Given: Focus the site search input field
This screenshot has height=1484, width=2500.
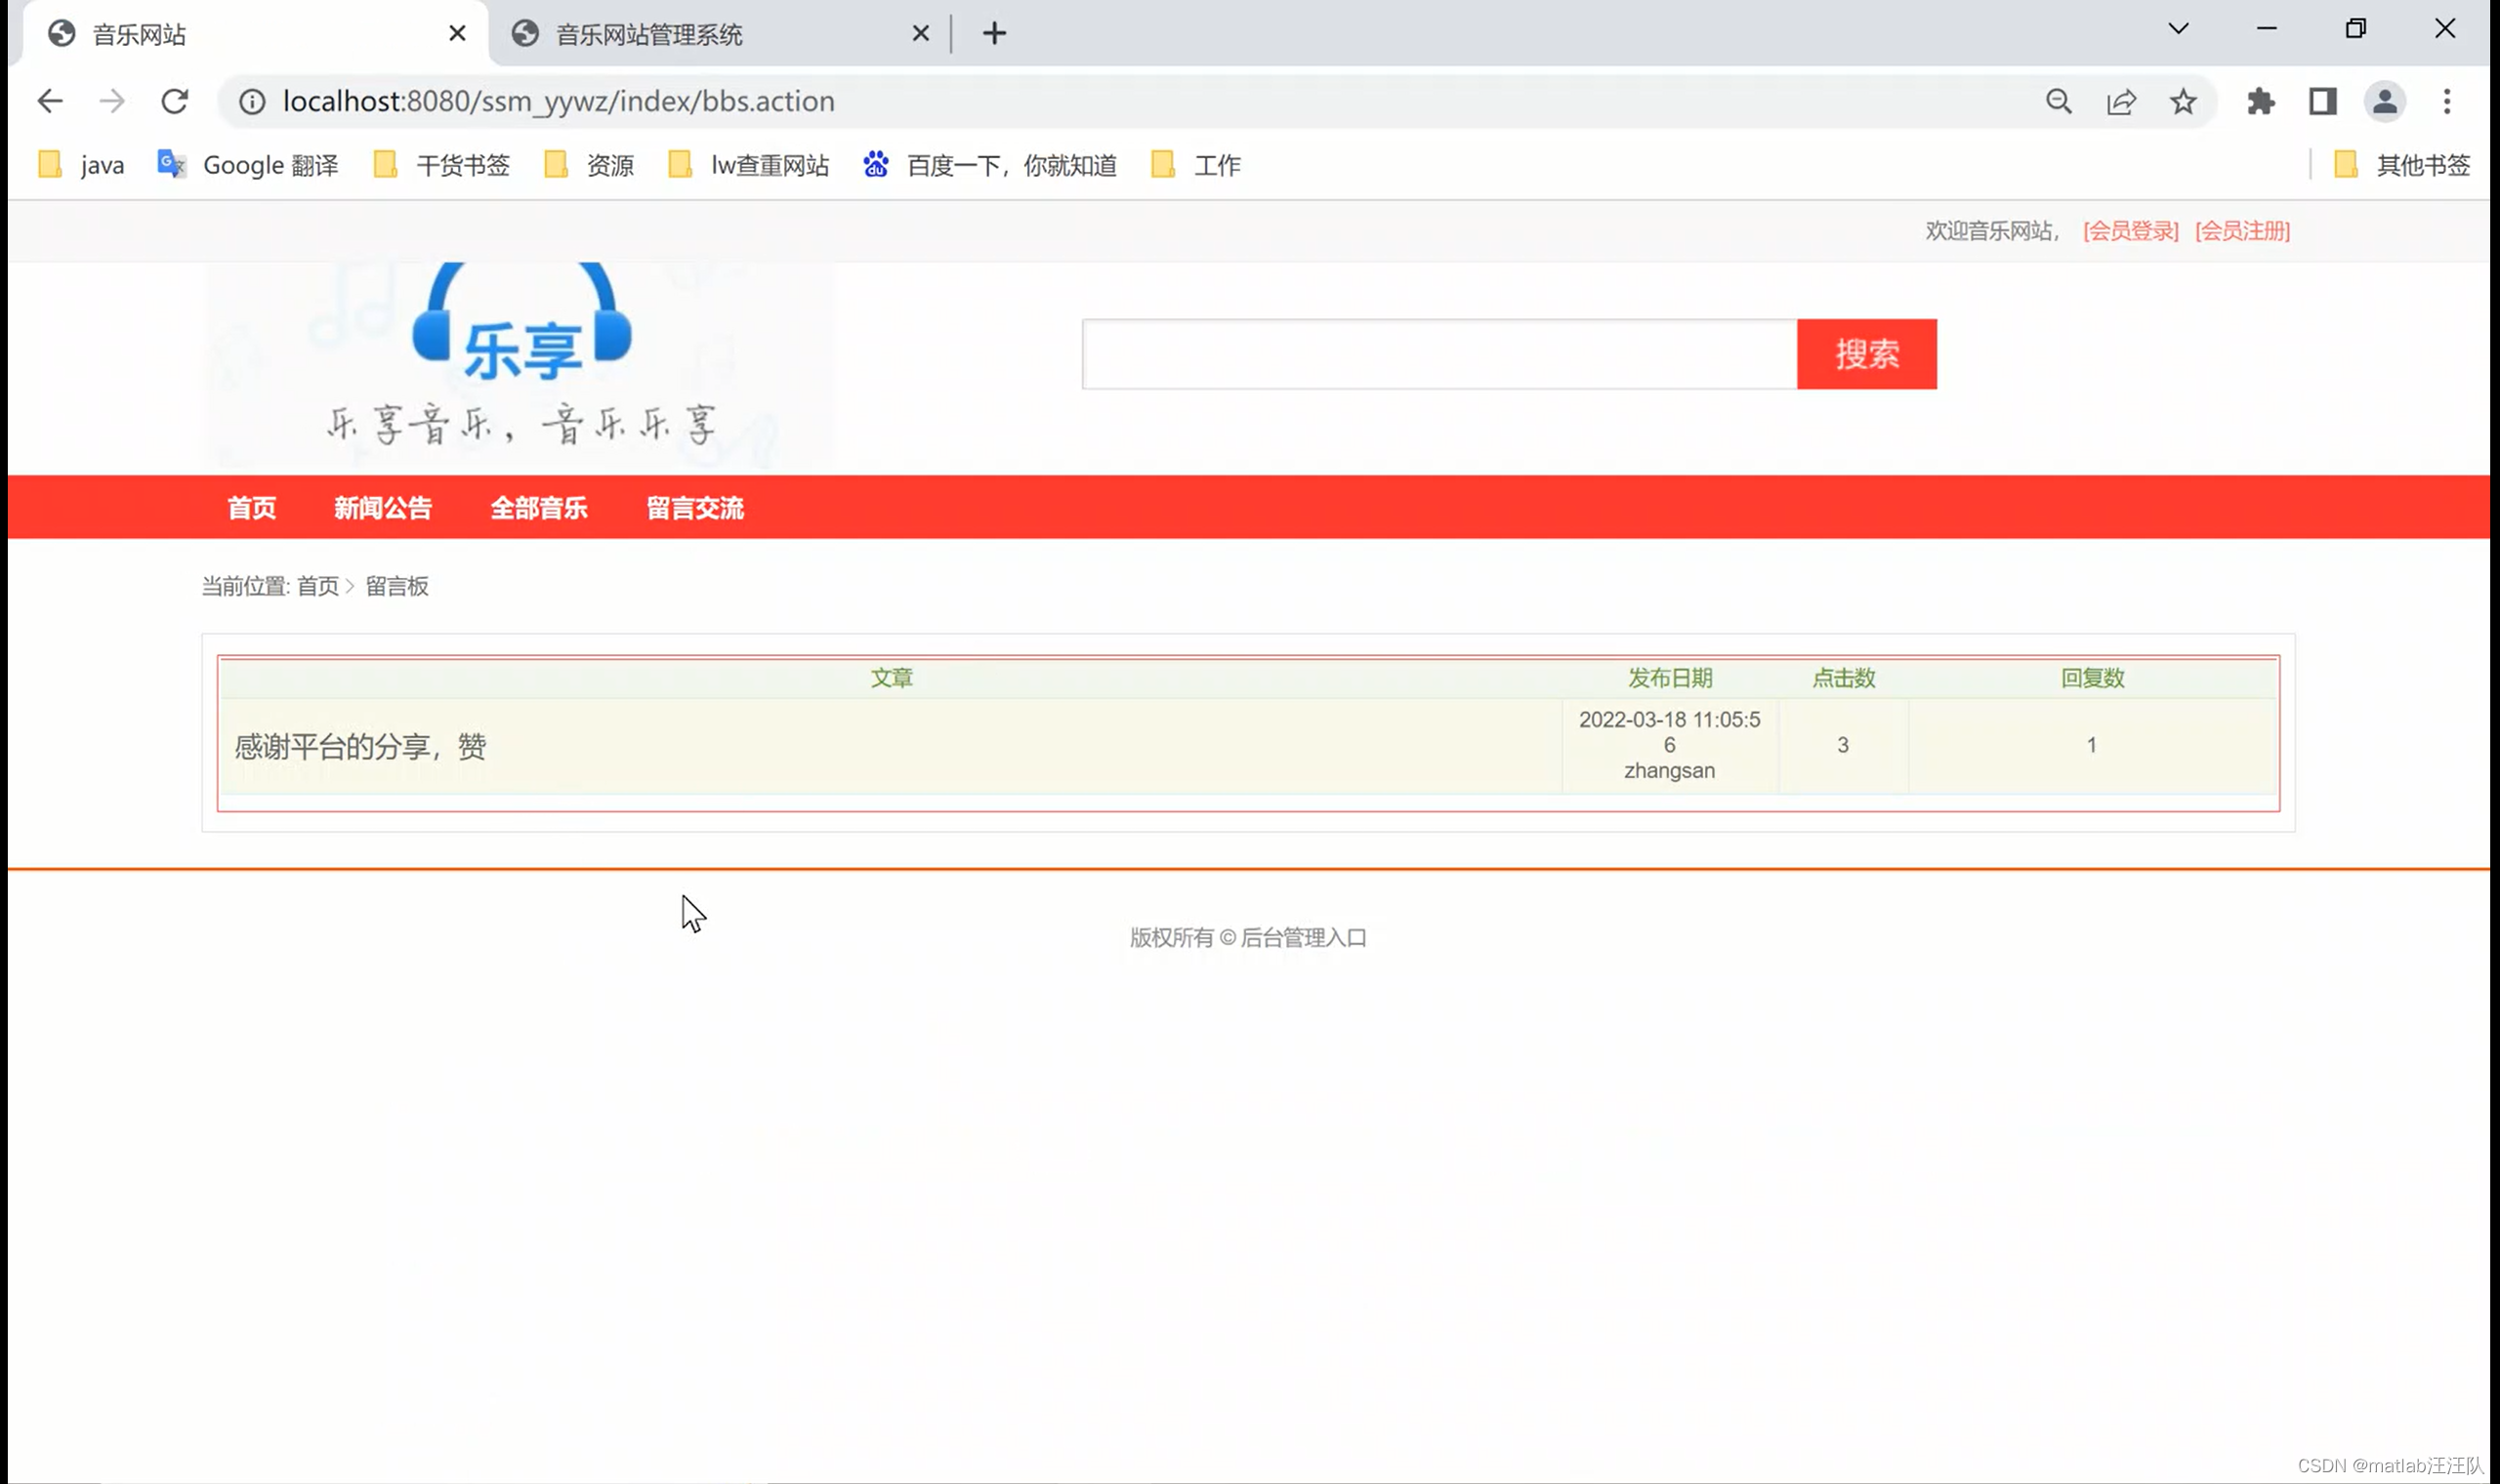Looking at the screenshot, I should [x=1439, y=354].
